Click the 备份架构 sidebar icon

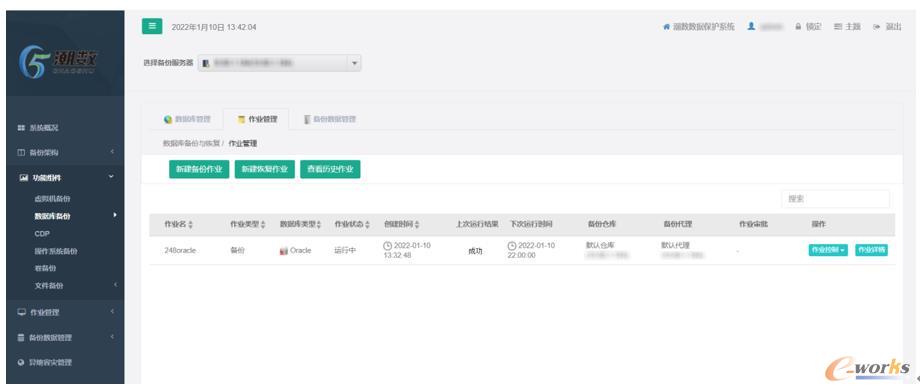(21, 152)
